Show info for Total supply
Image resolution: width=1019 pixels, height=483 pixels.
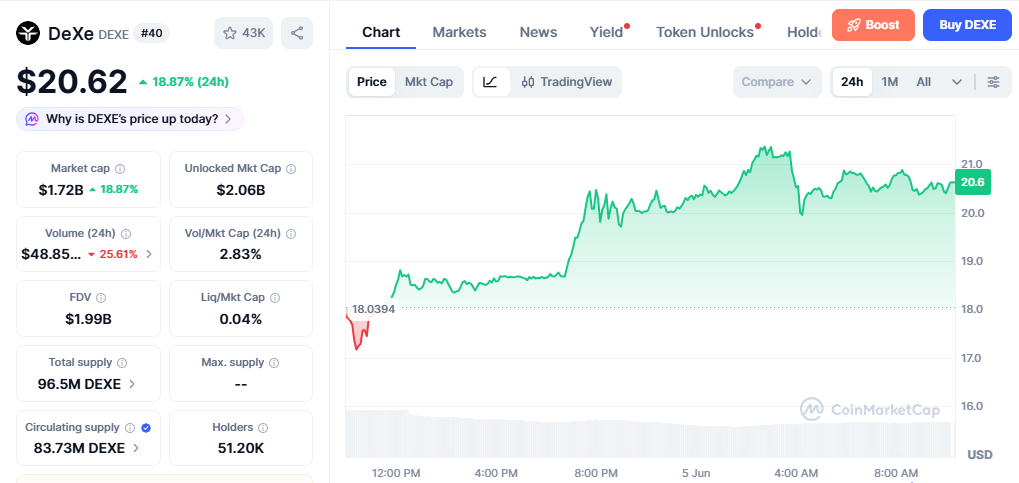122,363
